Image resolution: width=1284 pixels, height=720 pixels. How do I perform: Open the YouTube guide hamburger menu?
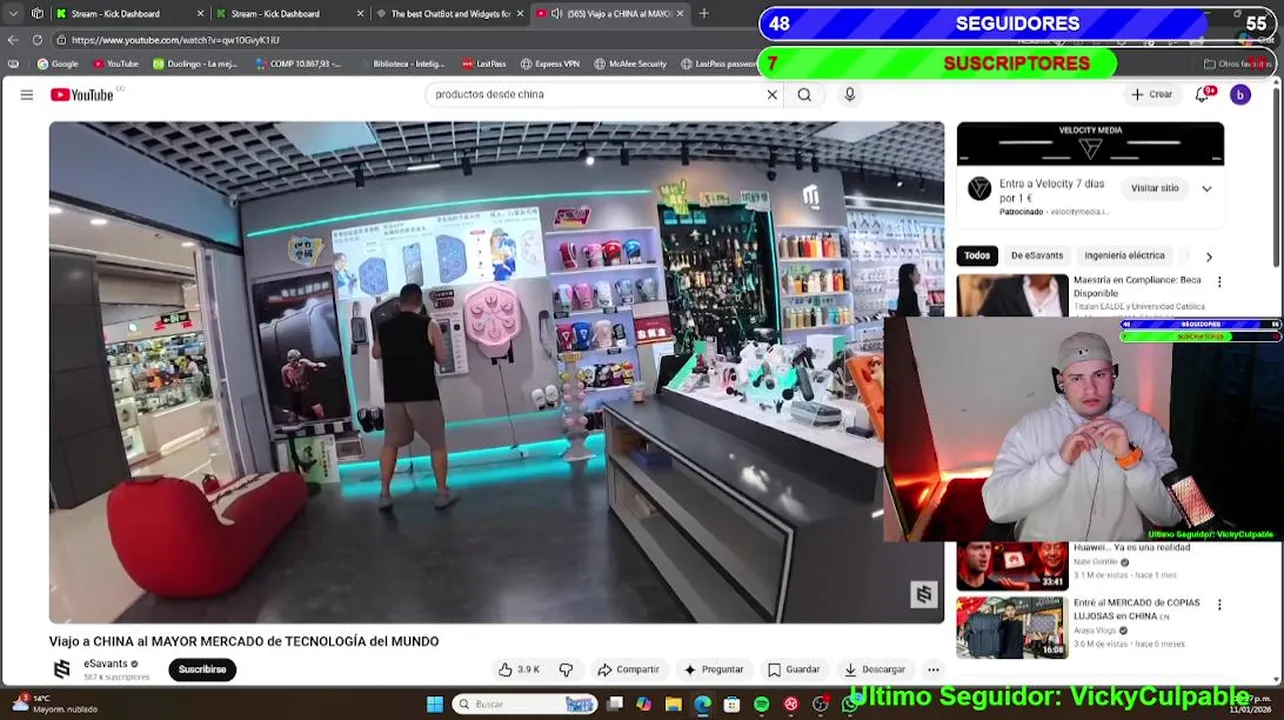27,94
